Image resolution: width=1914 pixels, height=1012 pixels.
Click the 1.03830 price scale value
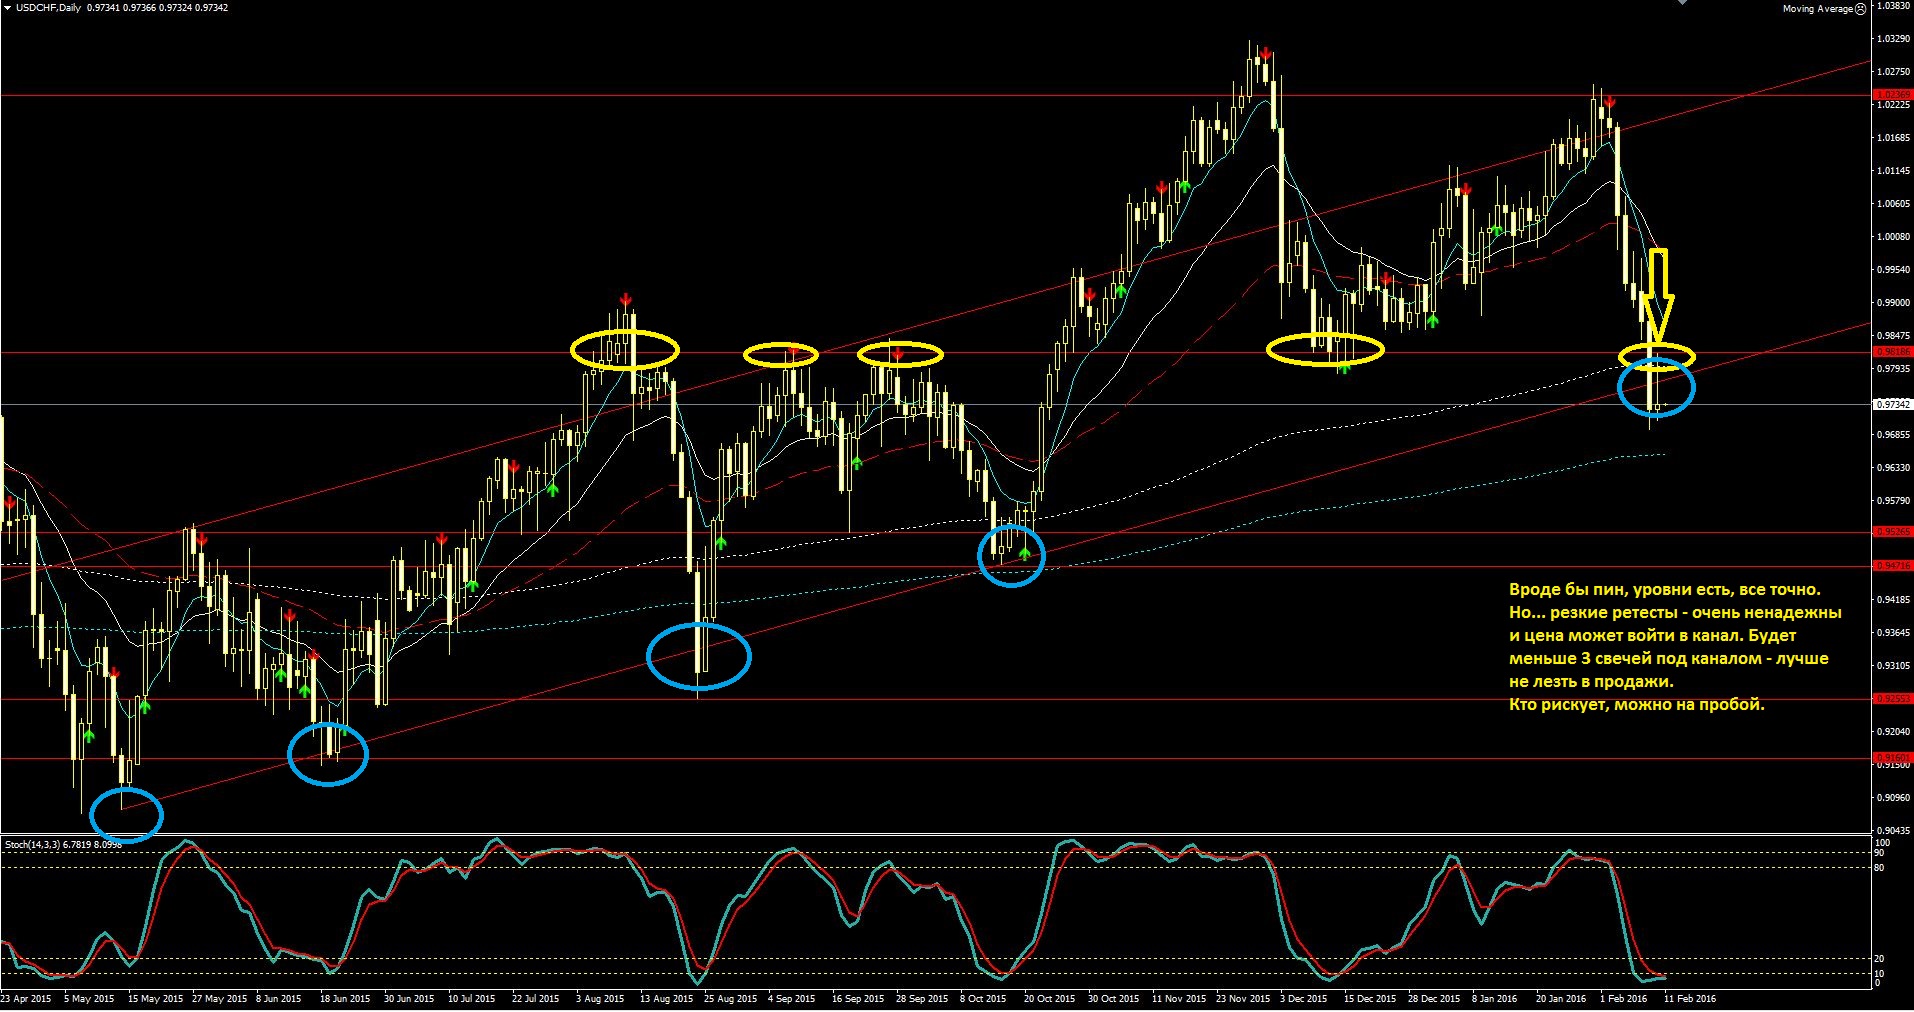tap(1893, 6)
